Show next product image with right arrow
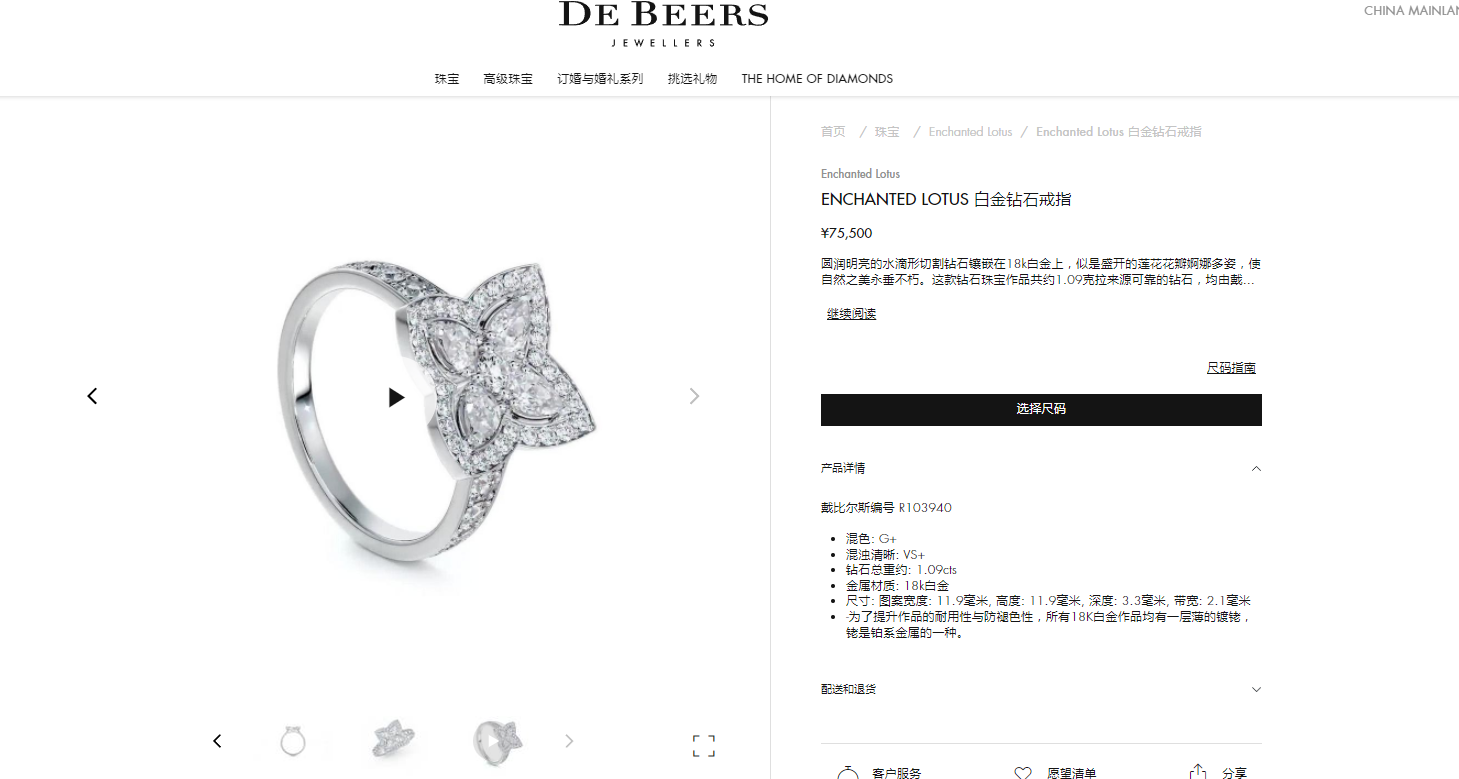Viewport: 1459px width, 779px height. coord(695,396)
